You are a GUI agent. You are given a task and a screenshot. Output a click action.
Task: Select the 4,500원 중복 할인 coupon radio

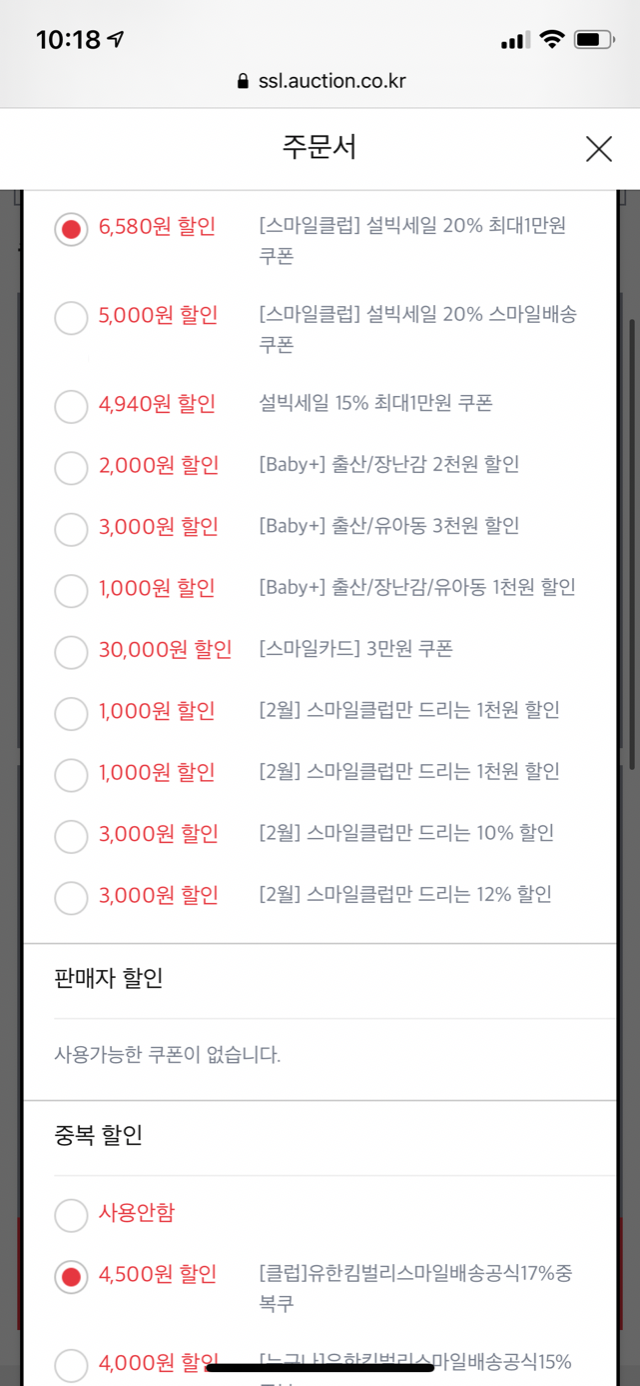click(x=71, y=1277)
